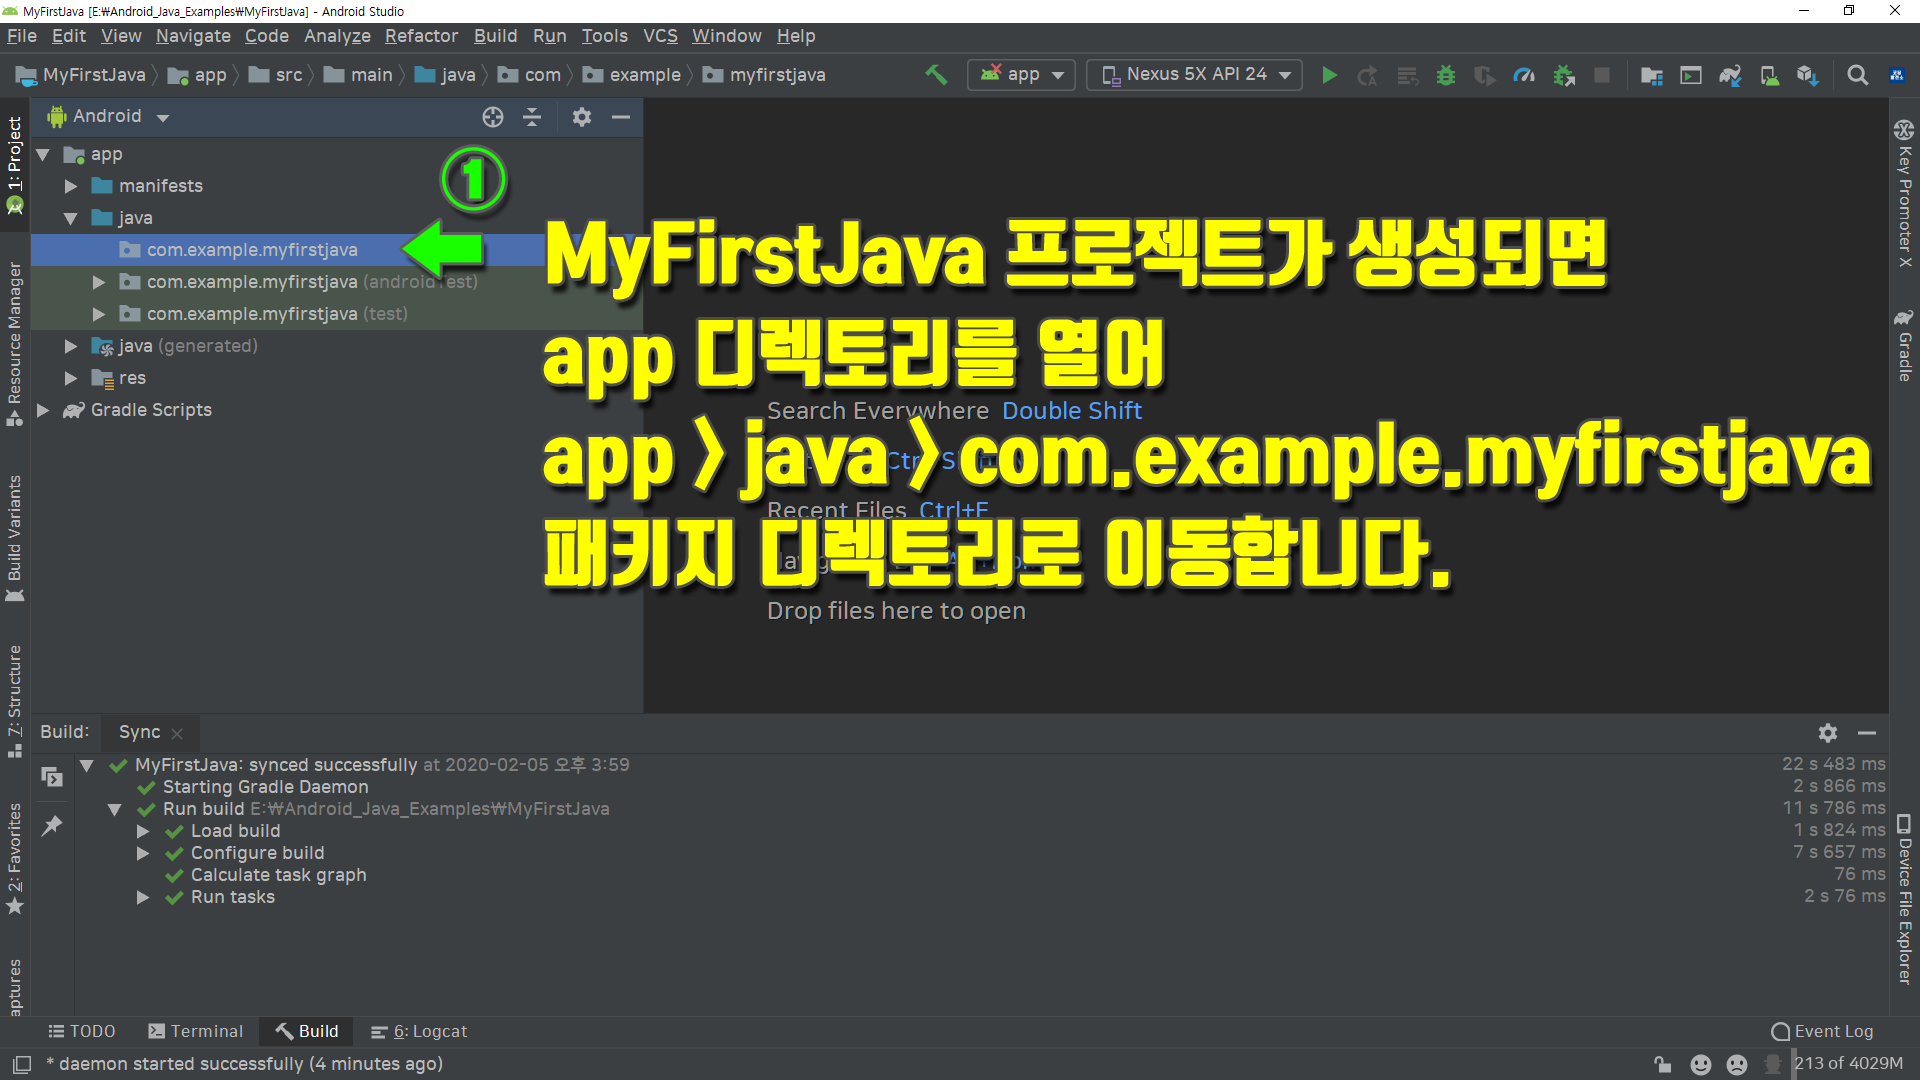Run the app with green play button
Screen dimensions: 1920x1080
pyautogui.click(x=1329, y=75)
